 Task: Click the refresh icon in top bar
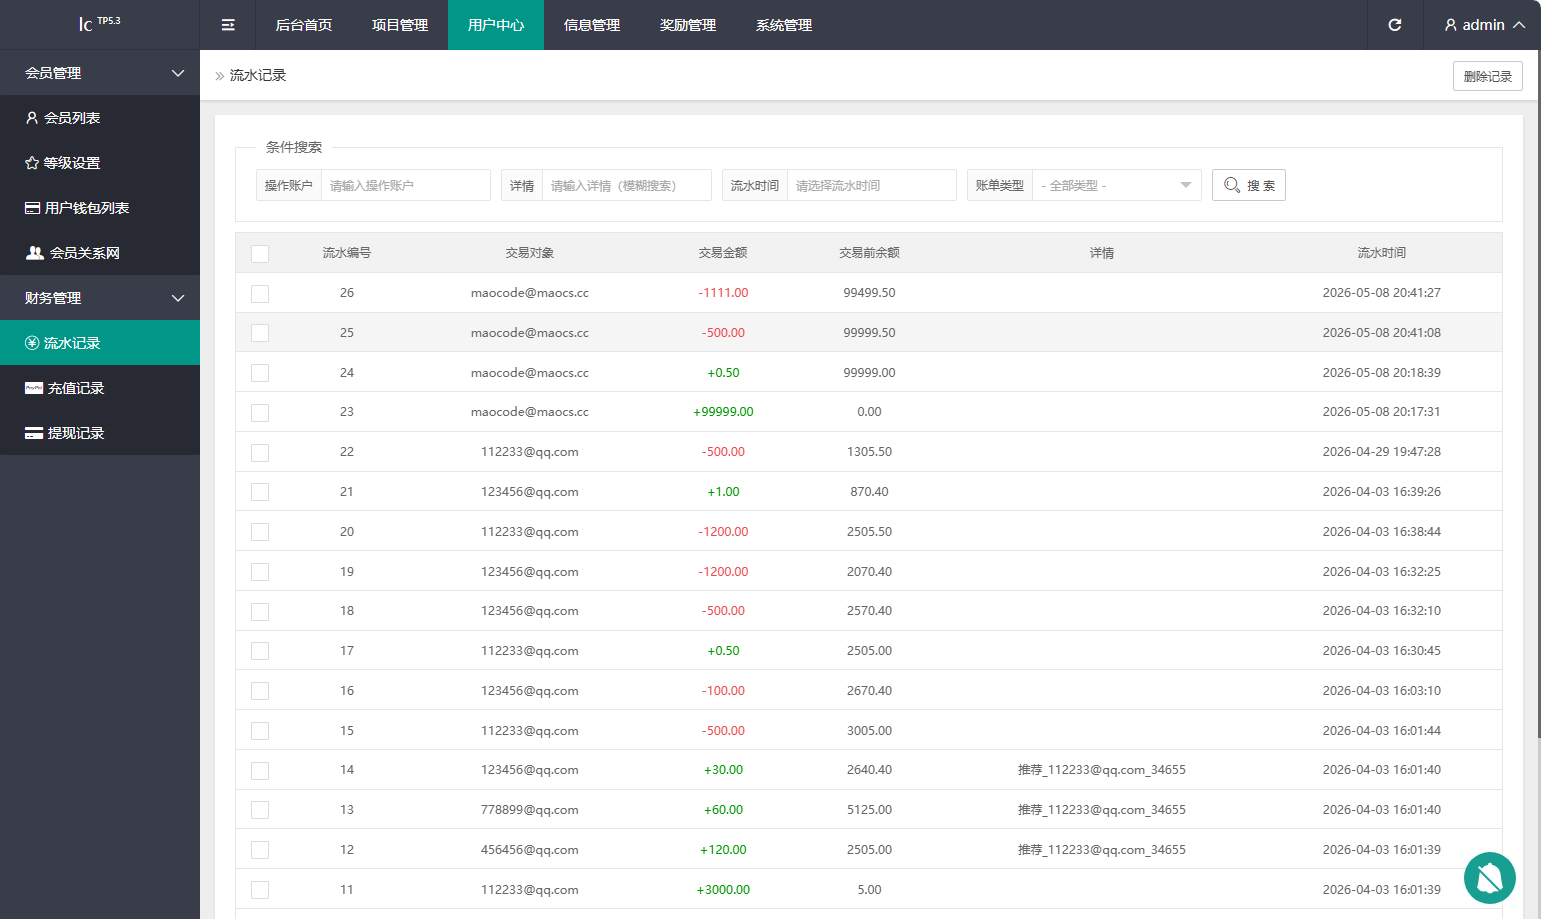tap(1395, 25)
